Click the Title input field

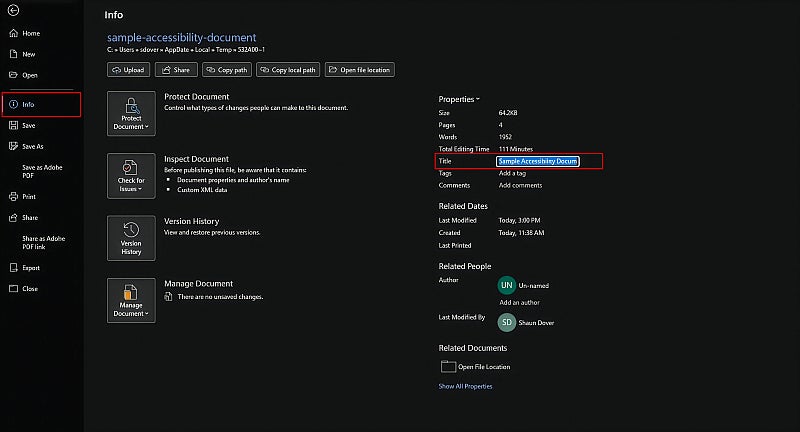[537, 161]
